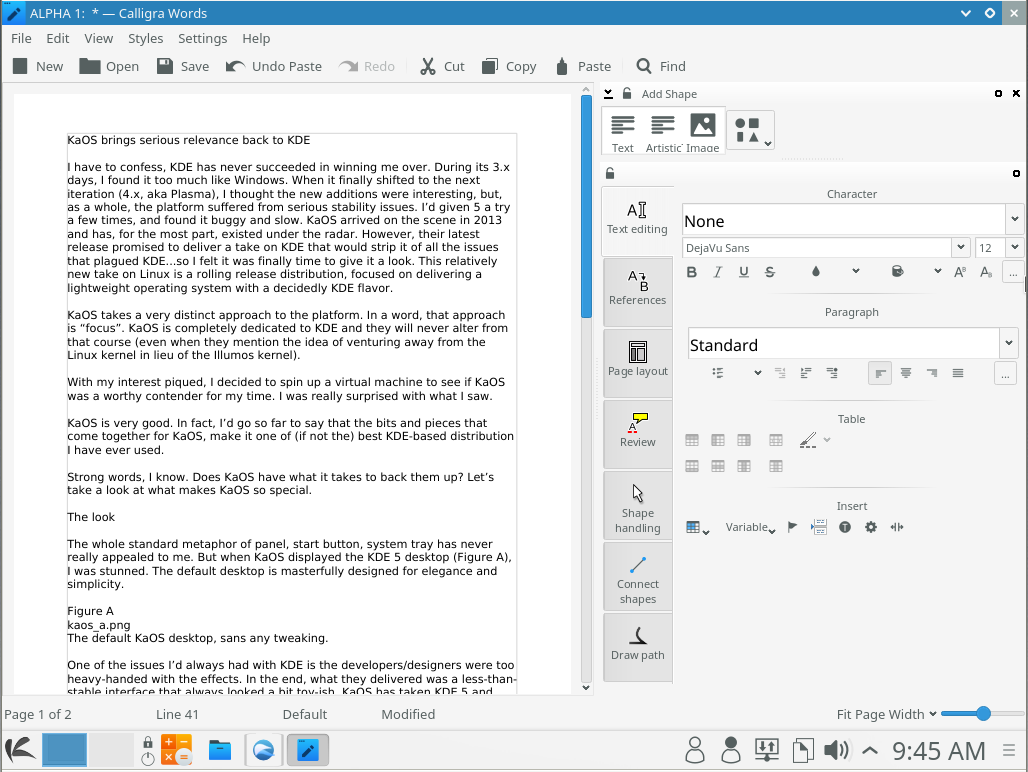Expand the text color dropdown arrow
This screenshot has width=1028, height=772.
856,271
